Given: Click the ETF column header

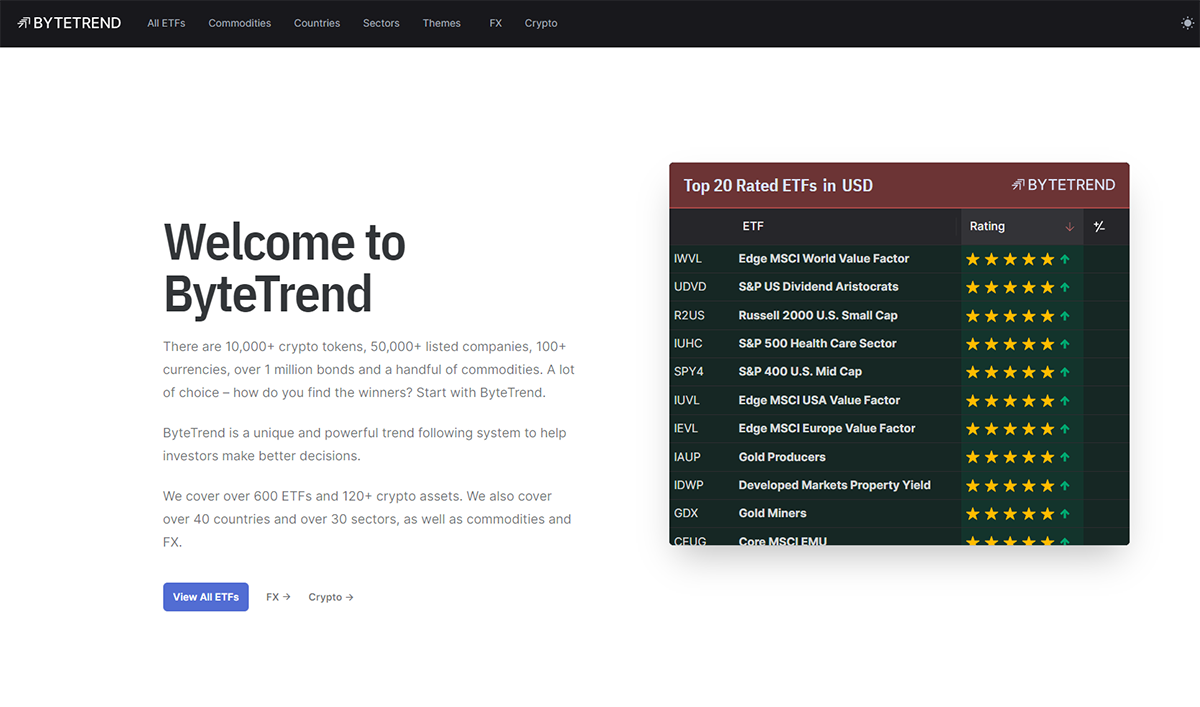Looking at the screenshot, I should click(753, 227).
